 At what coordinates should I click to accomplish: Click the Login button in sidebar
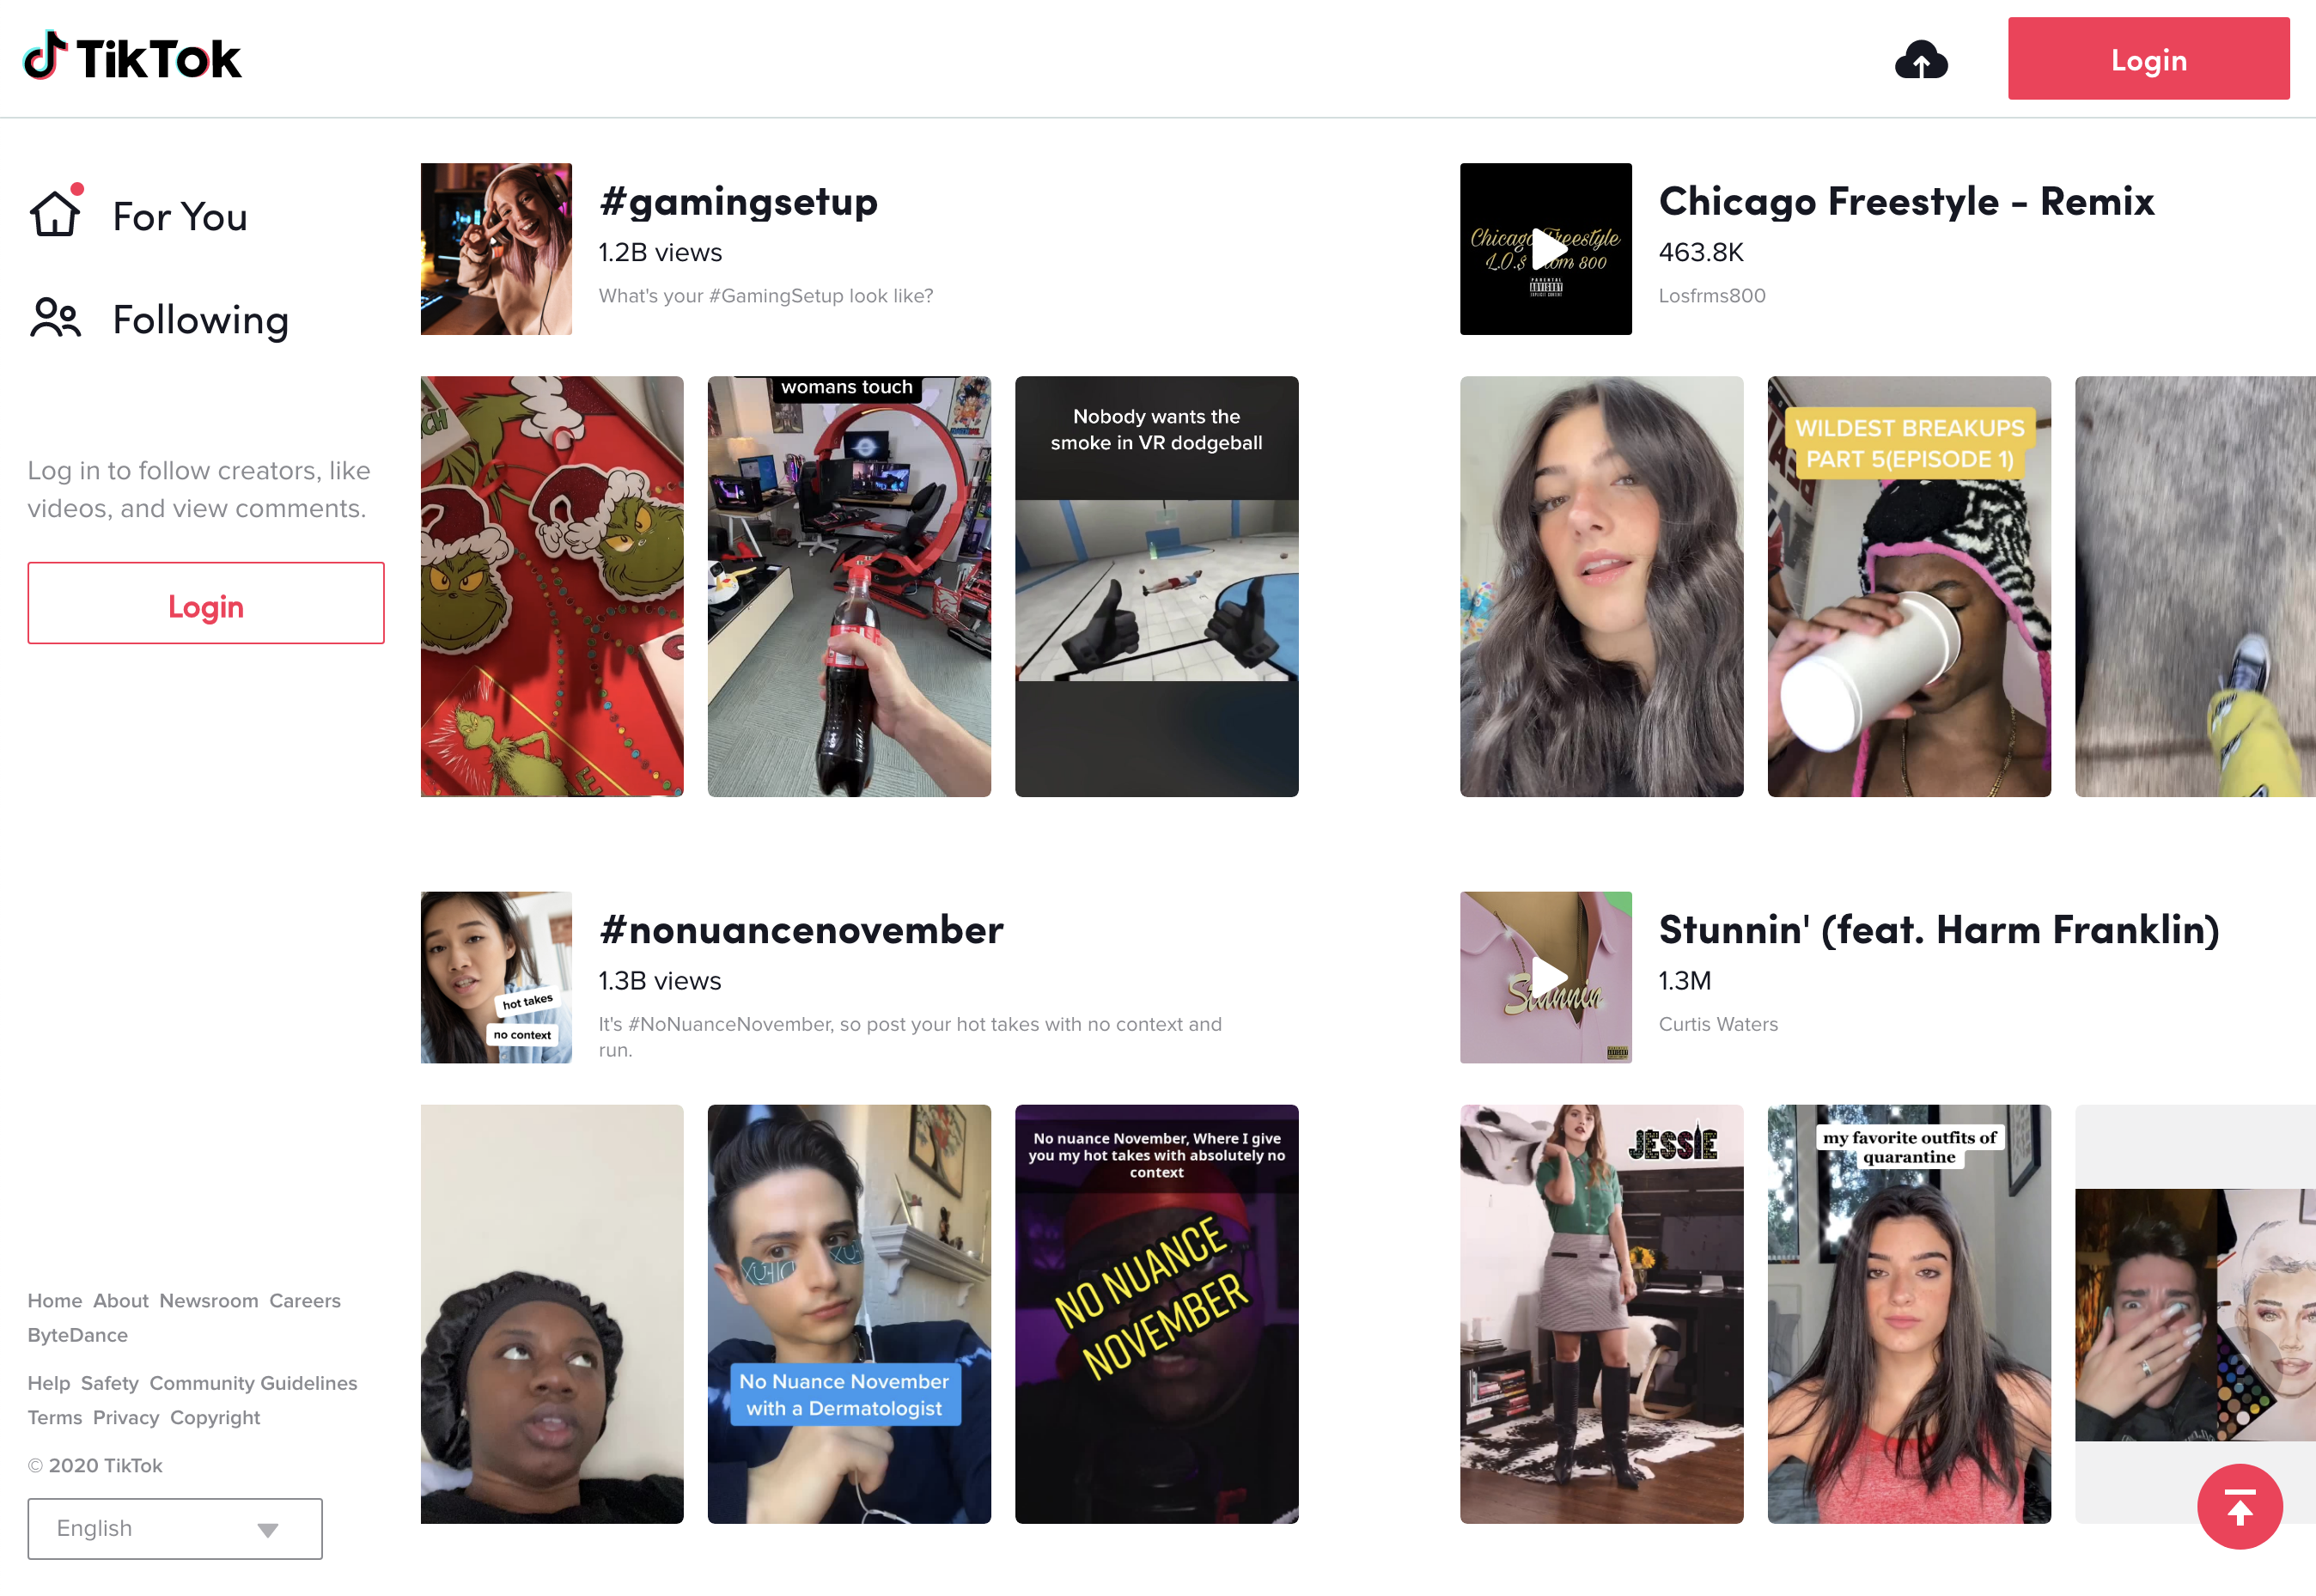click(203, 604)
